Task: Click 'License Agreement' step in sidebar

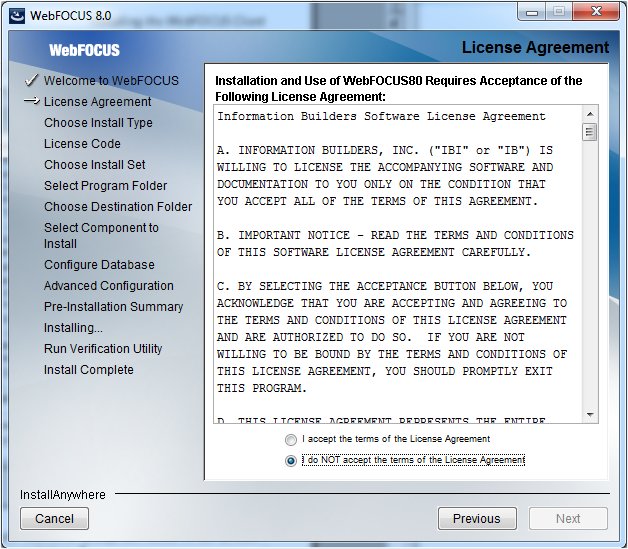Action: [x=98, y=102]
